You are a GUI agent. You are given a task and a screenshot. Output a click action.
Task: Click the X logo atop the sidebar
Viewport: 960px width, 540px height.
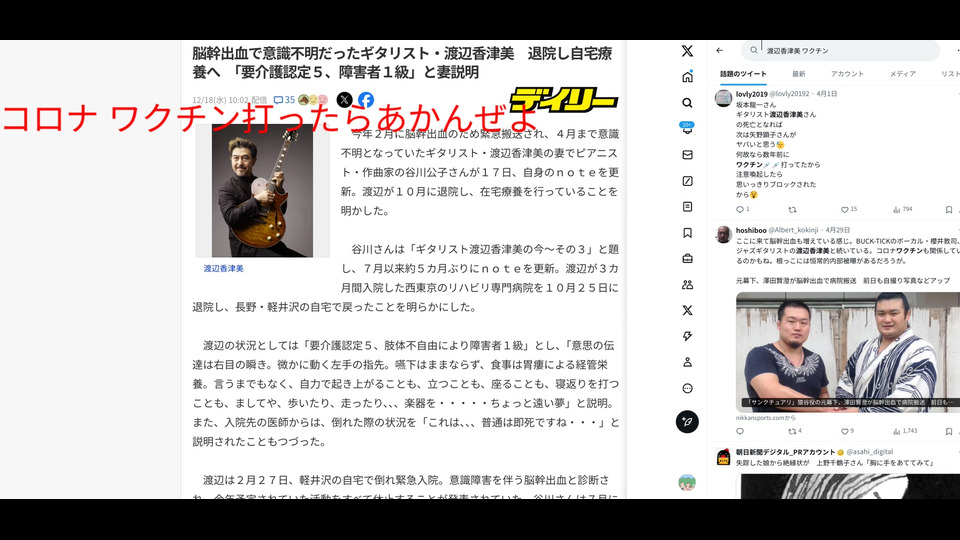click(x=687, y=51)
